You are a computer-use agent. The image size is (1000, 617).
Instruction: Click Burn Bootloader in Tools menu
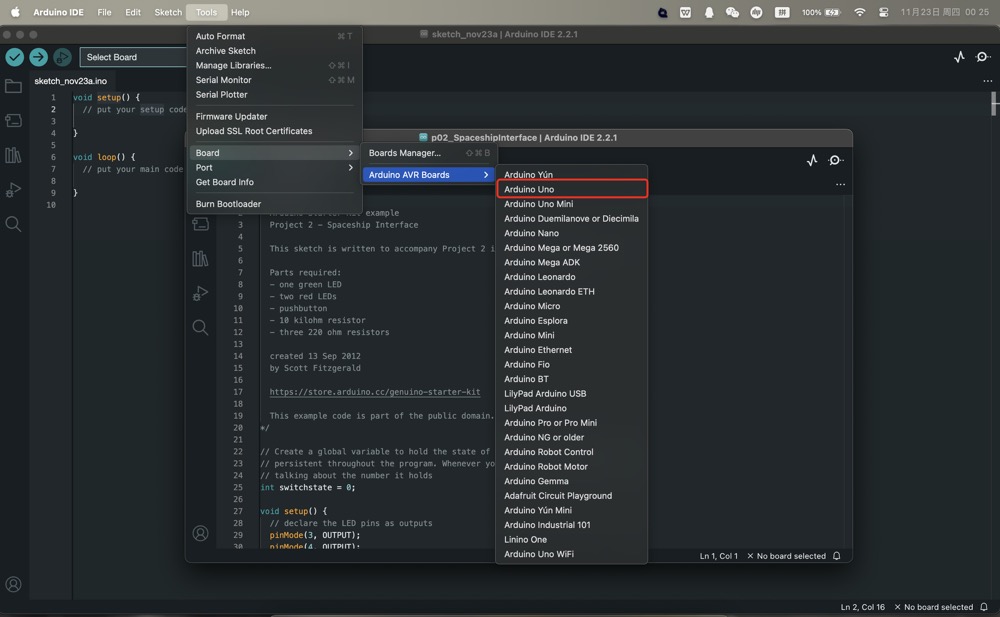(228, 204)
